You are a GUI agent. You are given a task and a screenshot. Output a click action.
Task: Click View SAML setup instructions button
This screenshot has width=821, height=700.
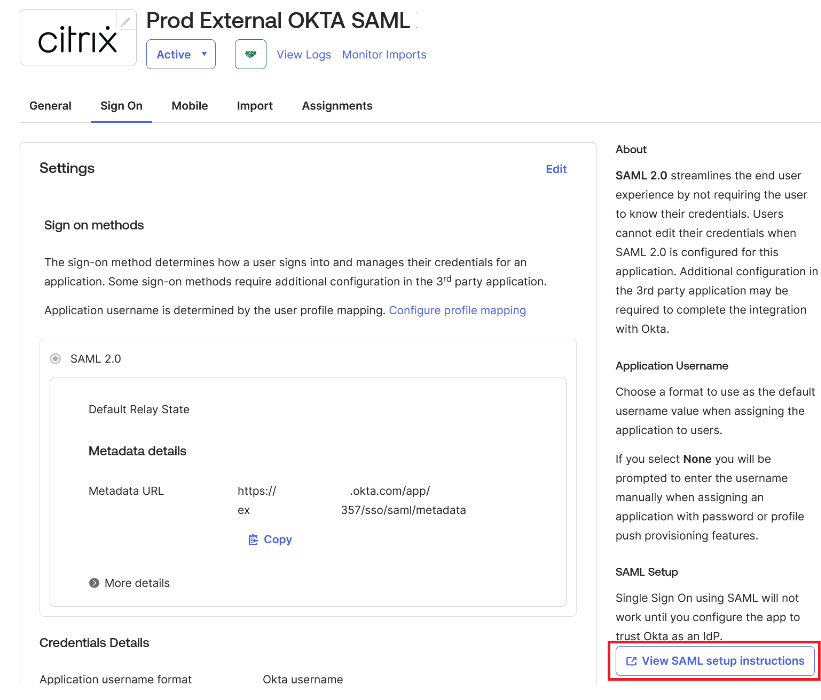(x=715, y=661)
